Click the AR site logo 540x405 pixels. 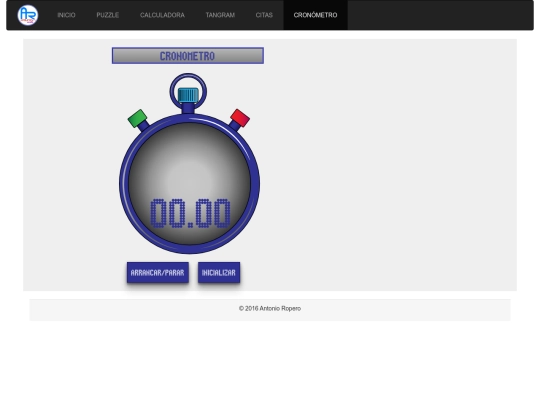click(x=28, y=15)
